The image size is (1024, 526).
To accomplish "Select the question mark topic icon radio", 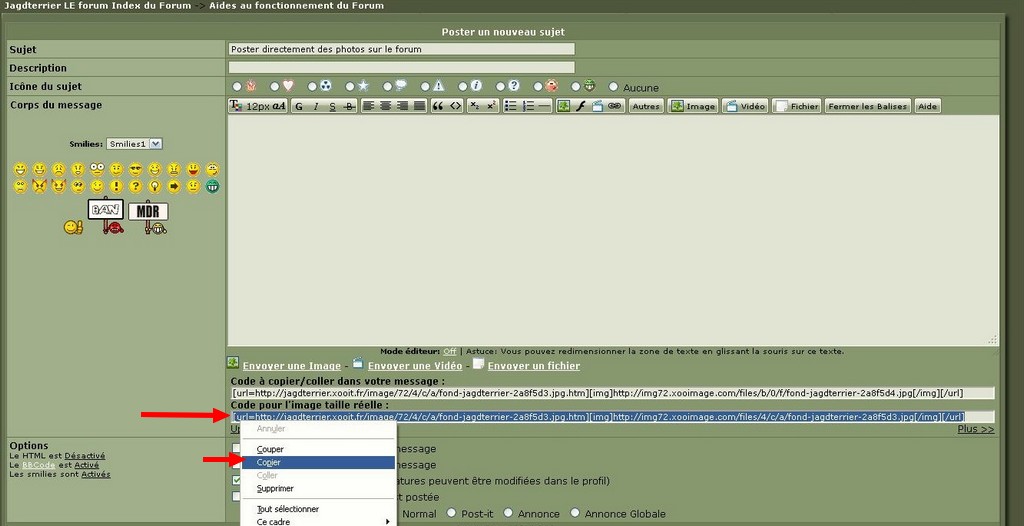I will pos(500,86).
